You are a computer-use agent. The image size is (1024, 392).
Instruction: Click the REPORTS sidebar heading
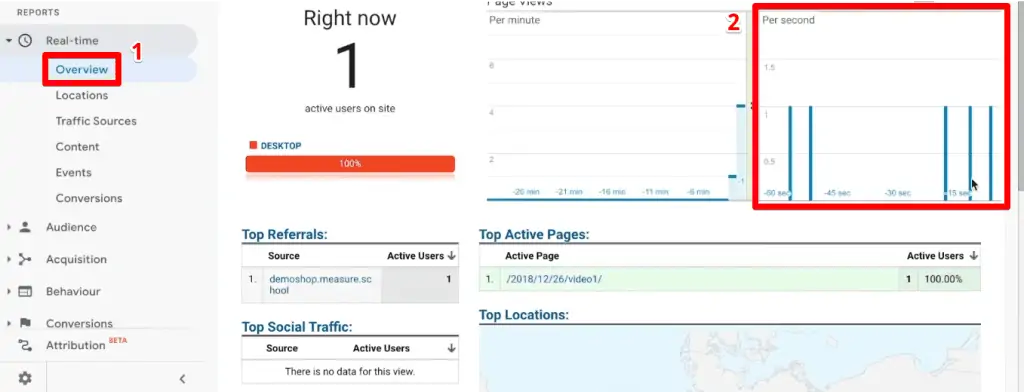38,12
